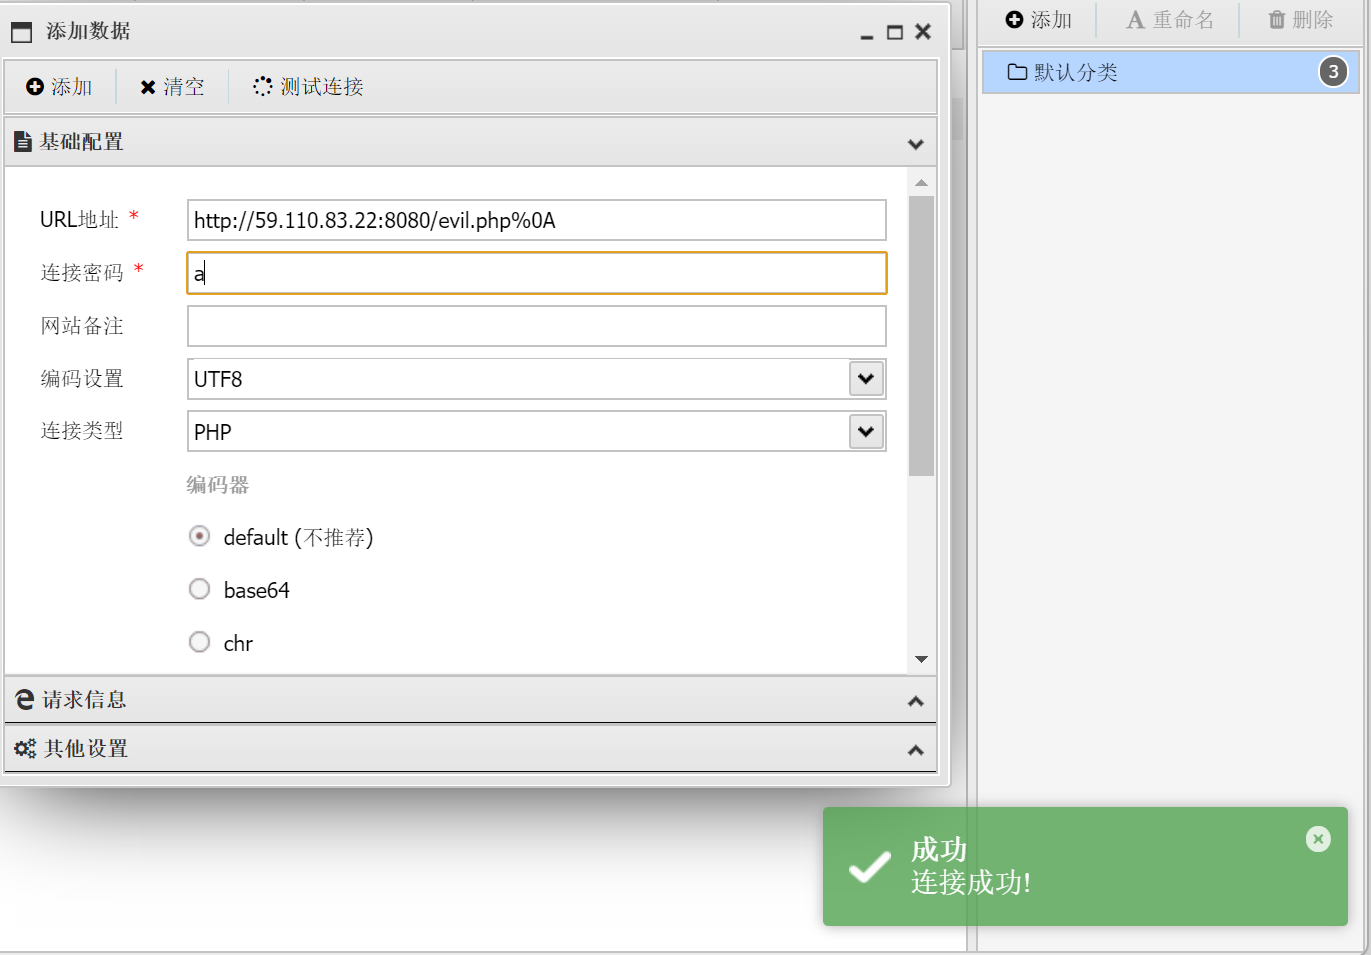
Task: Select the chr encoder radio
Action: click(x=200, y=642)
